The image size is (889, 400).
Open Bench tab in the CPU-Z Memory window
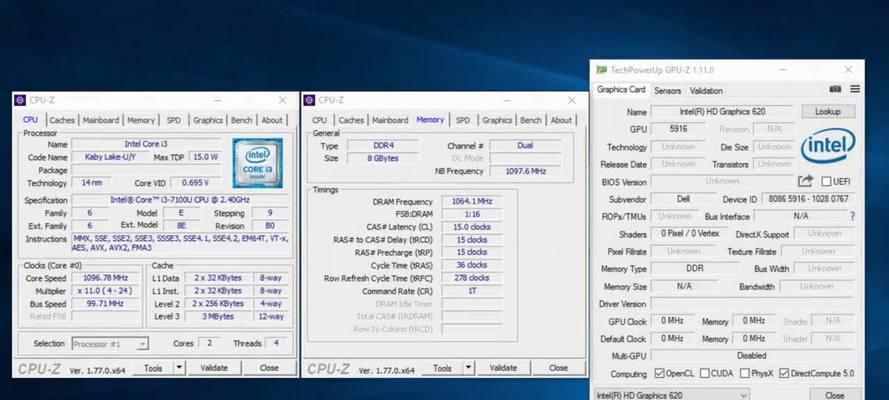point(531,120)
